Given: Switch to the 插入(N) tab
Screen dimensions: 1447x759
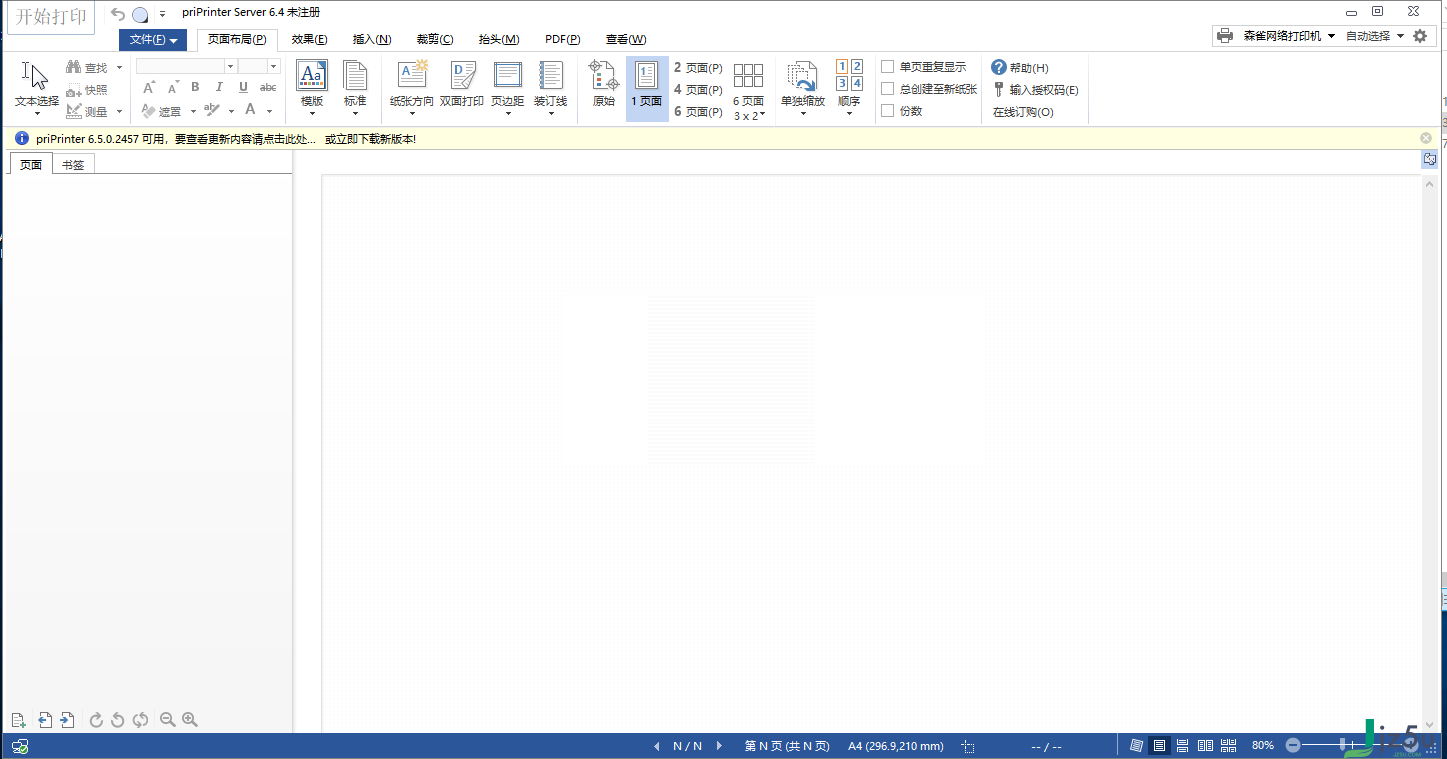Looking at the screenshot, I should tap(372, 40).
